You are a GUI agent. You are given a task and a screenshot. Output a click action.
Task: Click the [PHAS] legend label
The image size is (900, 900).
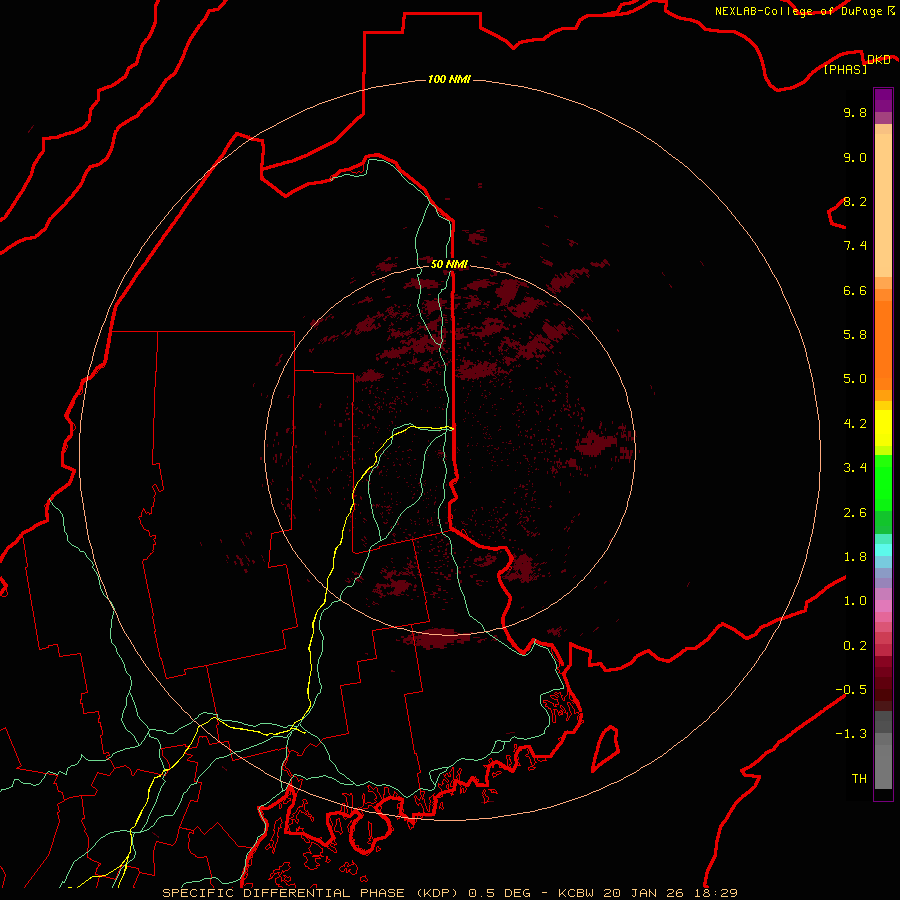(845, 70)
